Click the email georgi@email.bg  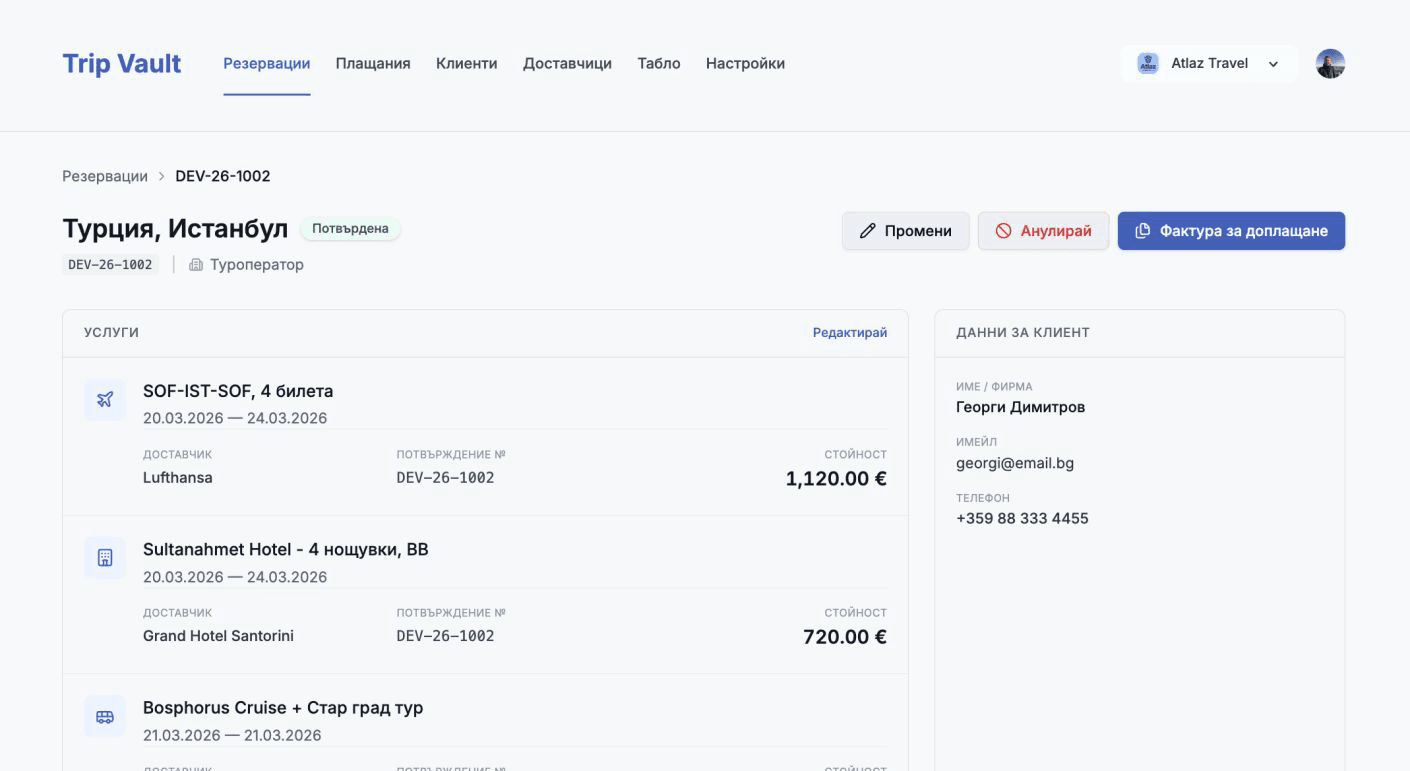[1015, 463]
